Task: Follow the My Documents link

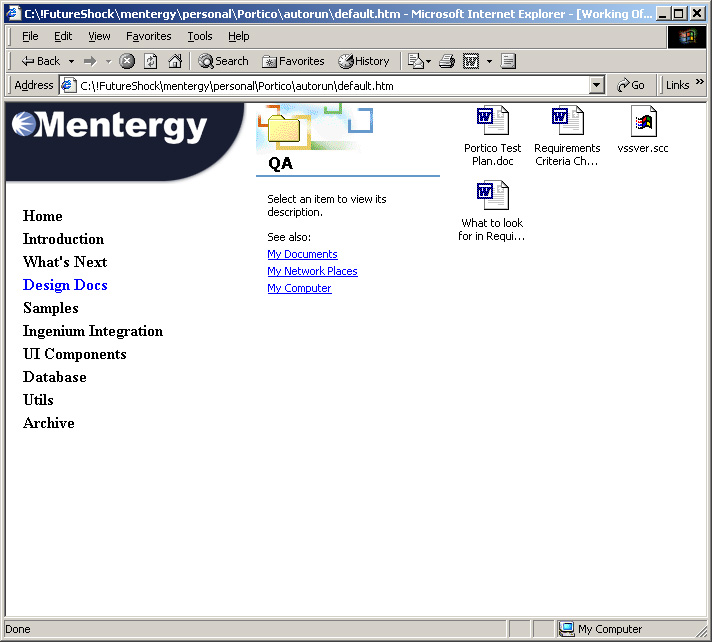Action: coord(302,254)
